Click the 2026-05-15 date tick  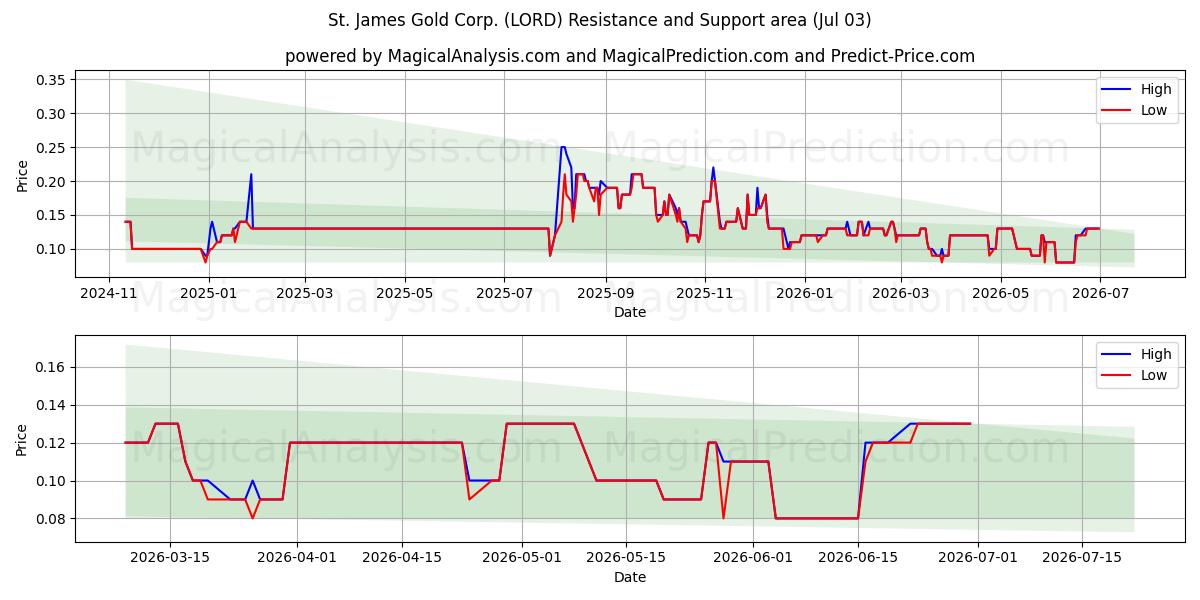tap(626, 558)
